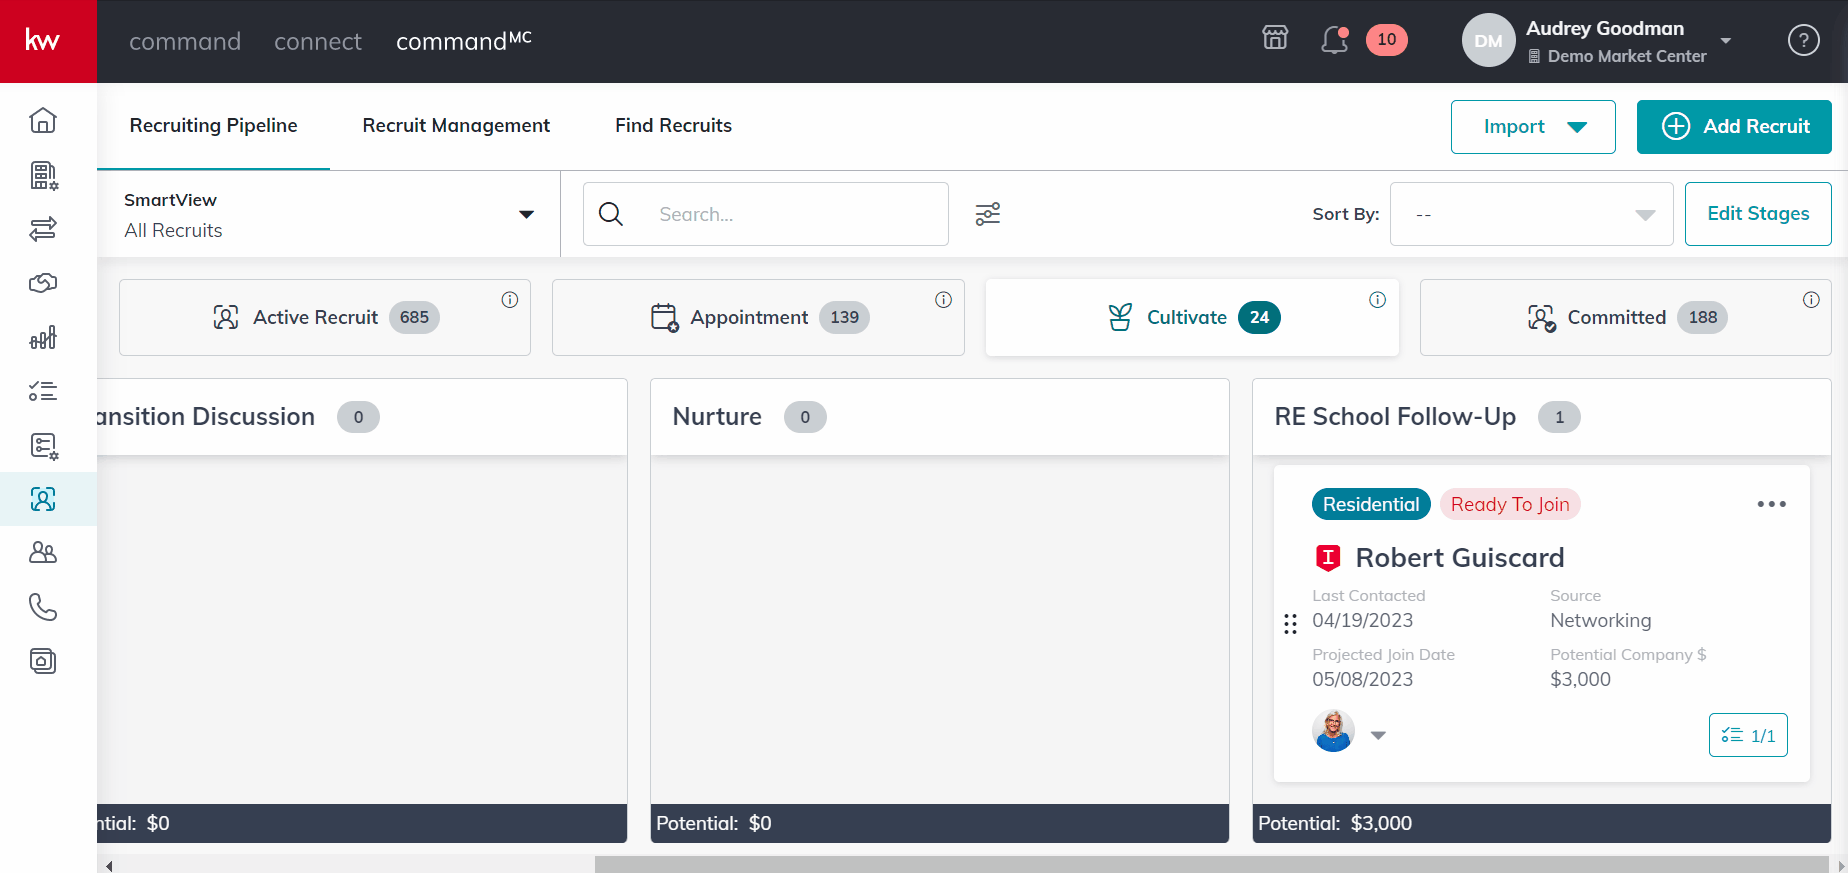Click the Add Recruit button
This screenshot has width=1848, height=873.
point(1734,127)
